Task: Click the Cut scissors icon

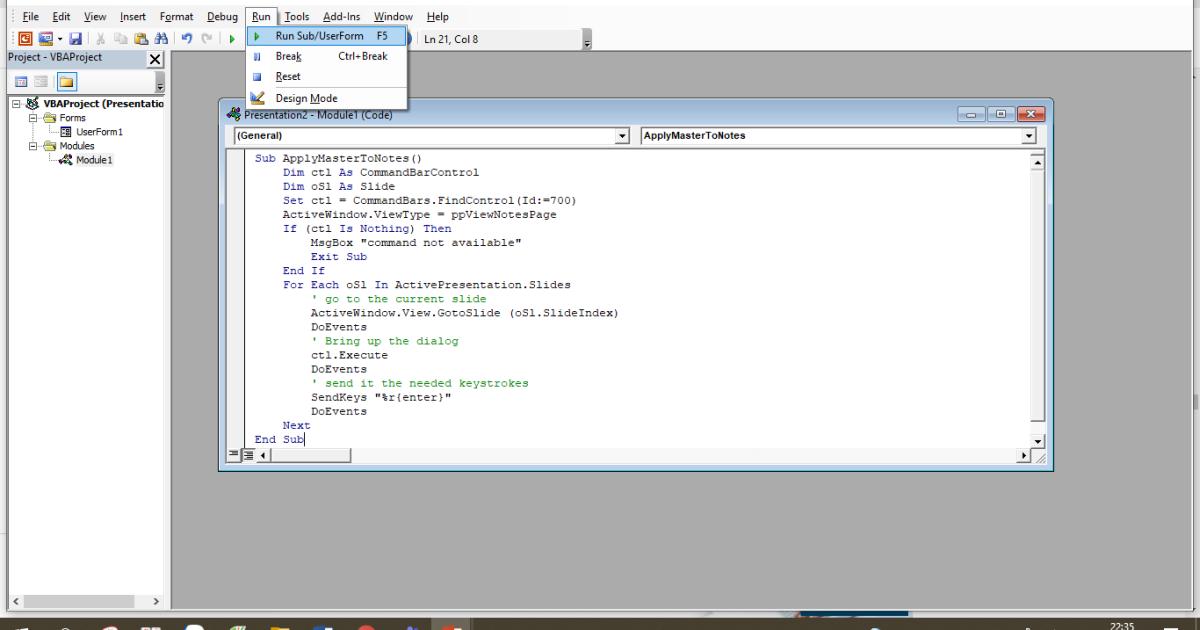Action: pos(101,39)
